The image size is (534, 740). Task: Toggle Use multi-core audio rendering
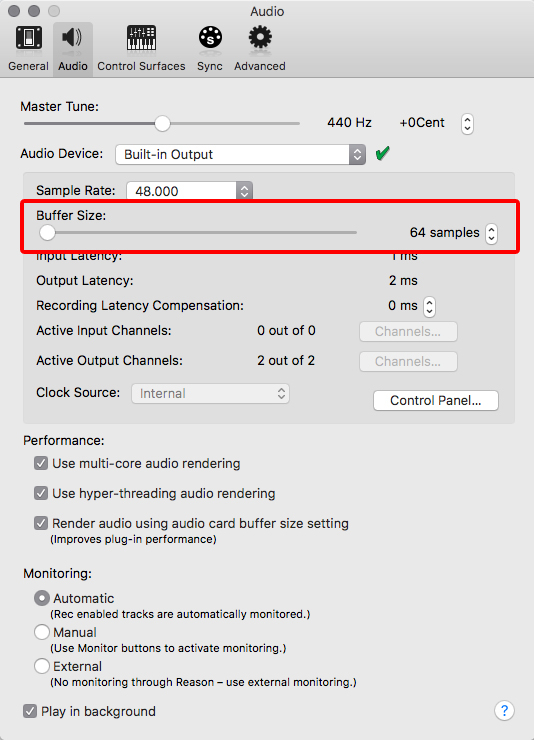click(x=41, y=463)
